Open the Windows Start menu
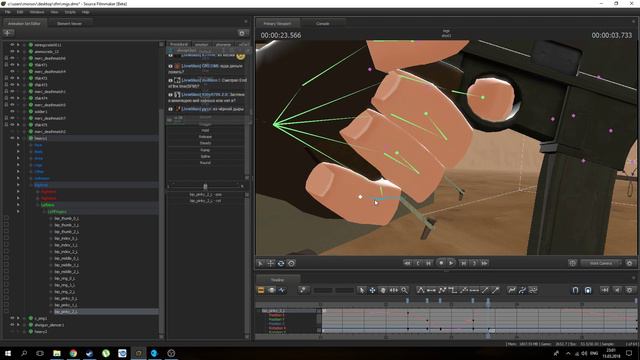 coord(8,353)
